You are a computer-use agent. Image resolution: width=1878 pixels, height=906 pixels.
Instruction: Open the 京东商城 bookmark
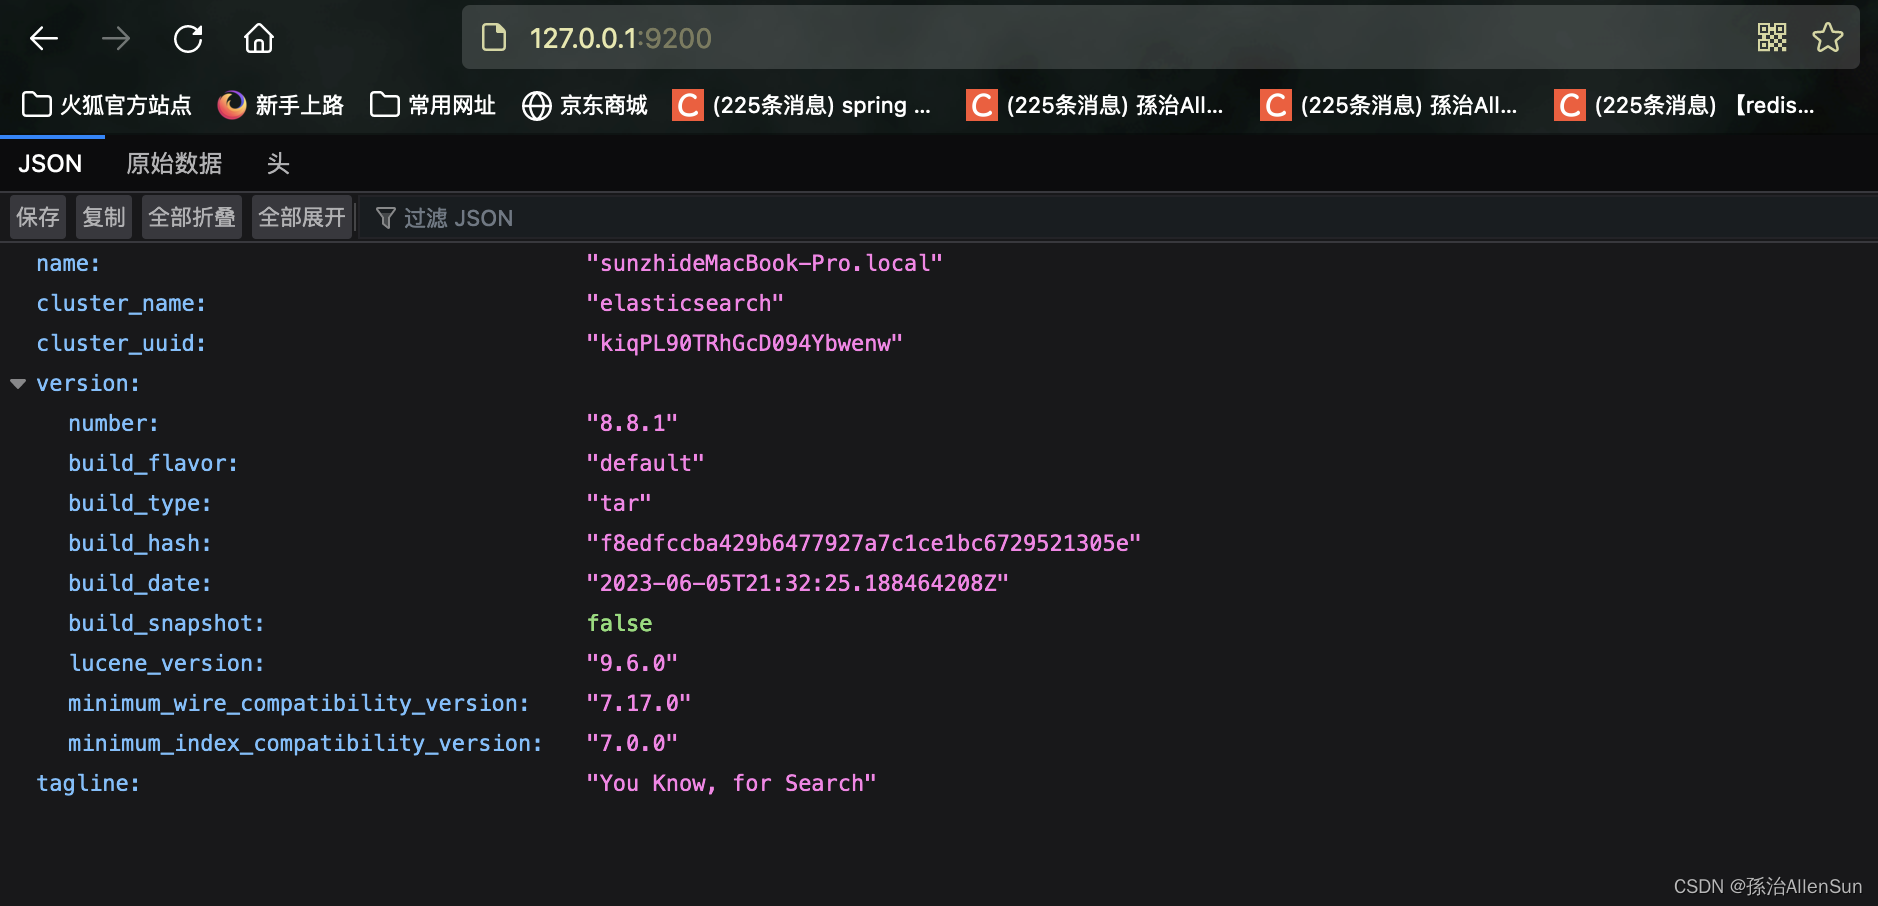click(x=585, y=105)
